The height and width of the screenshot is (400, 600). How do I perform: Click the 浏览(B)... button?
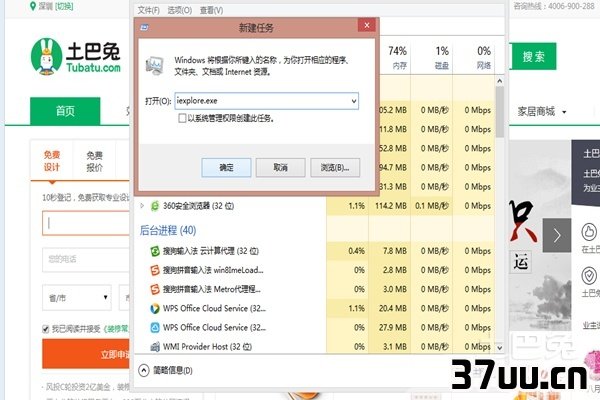click(x=335, y=168)
